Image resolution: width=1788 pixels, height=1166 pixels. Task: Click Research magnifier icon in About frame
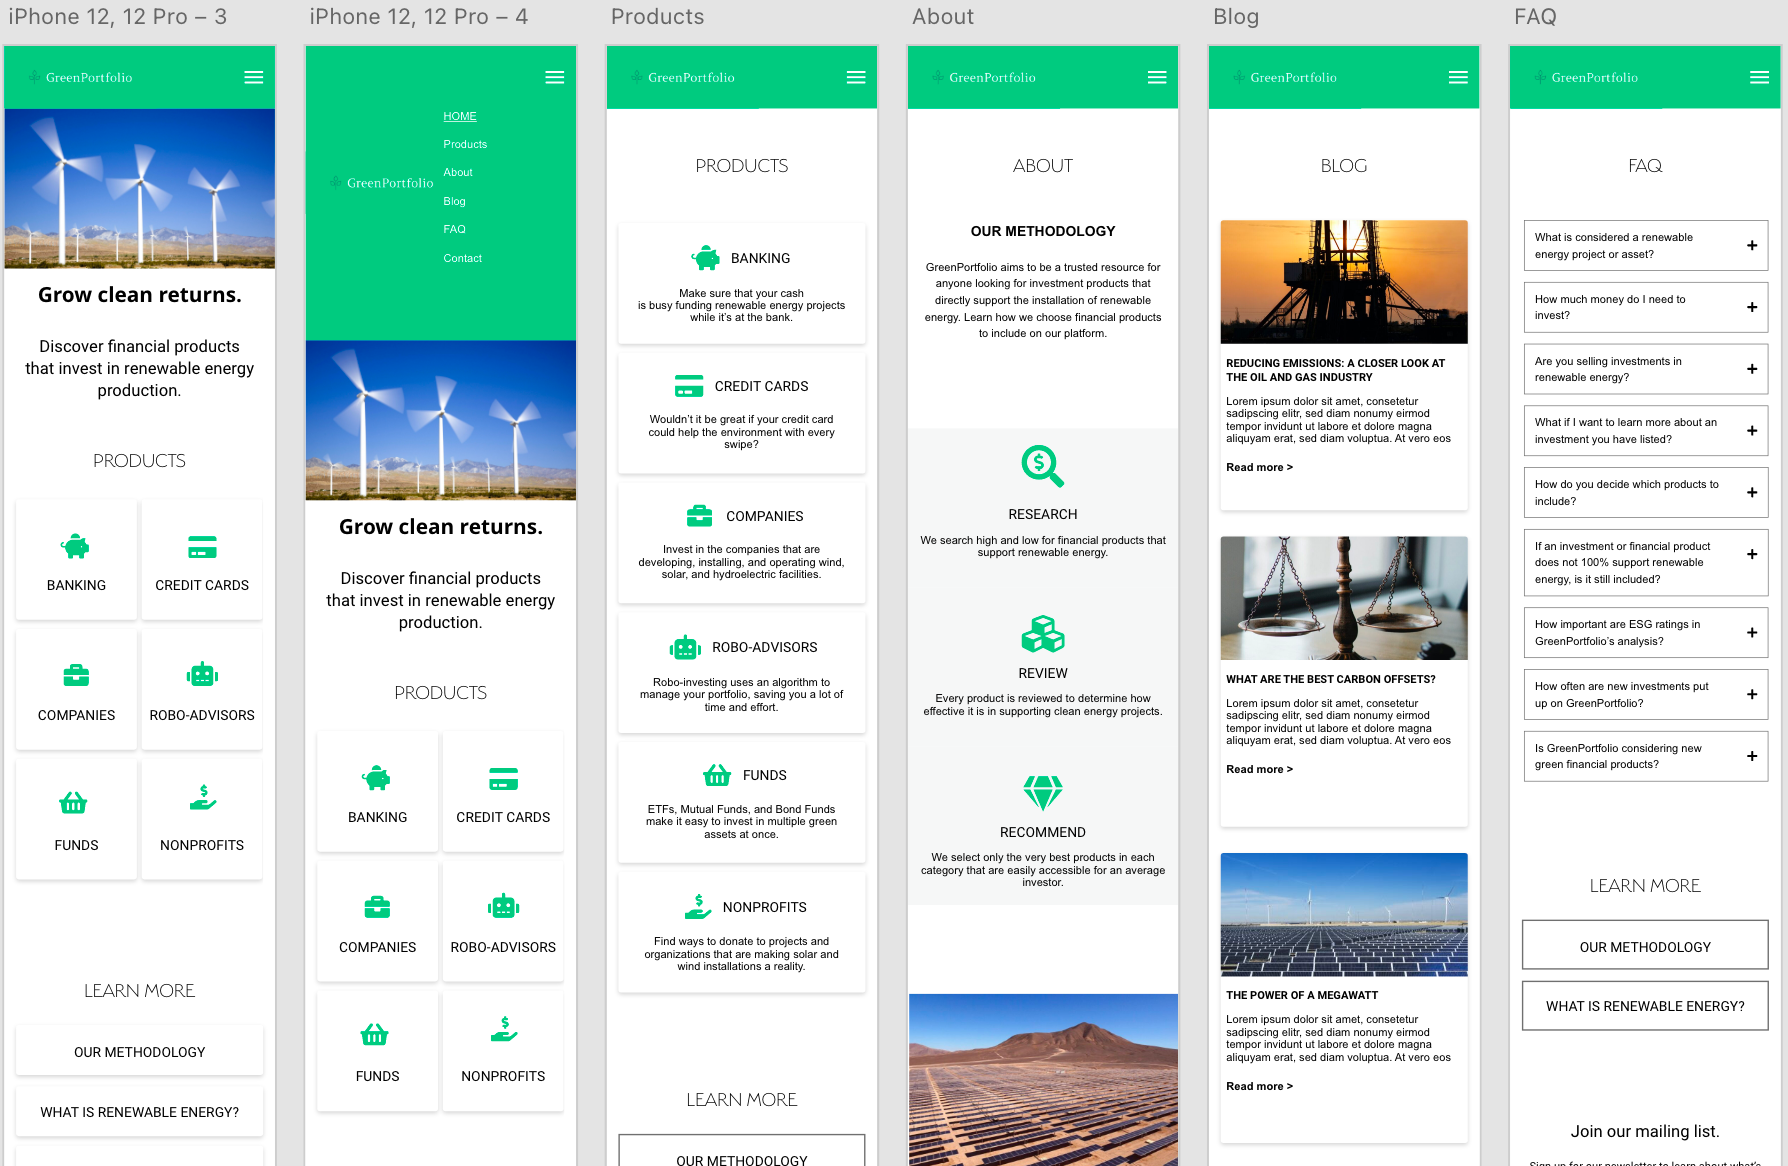tap(1042, 466)
